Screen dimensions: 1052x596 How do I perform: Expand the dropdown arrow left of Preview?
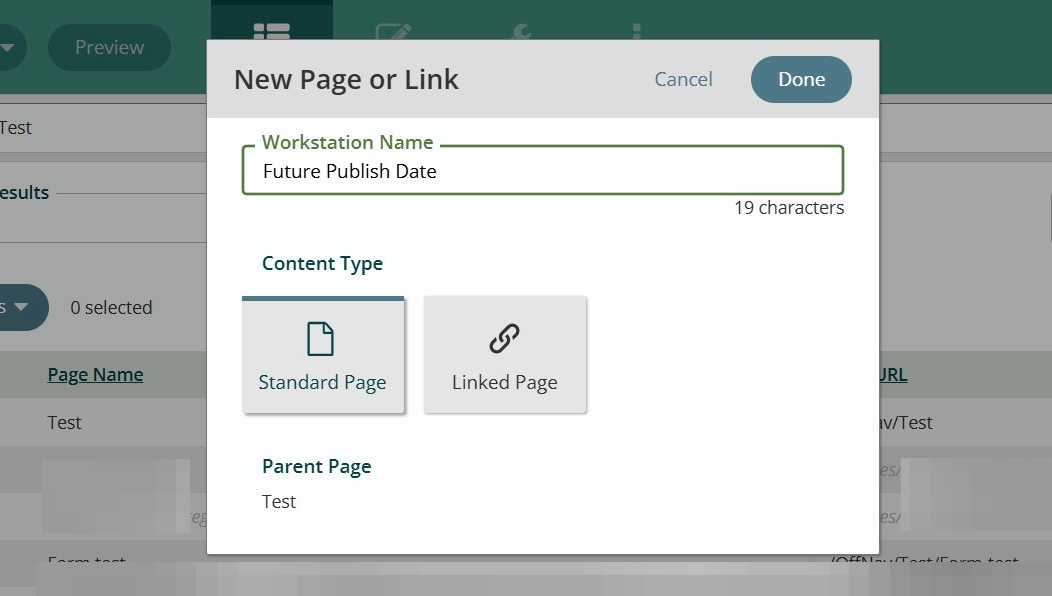8,47
